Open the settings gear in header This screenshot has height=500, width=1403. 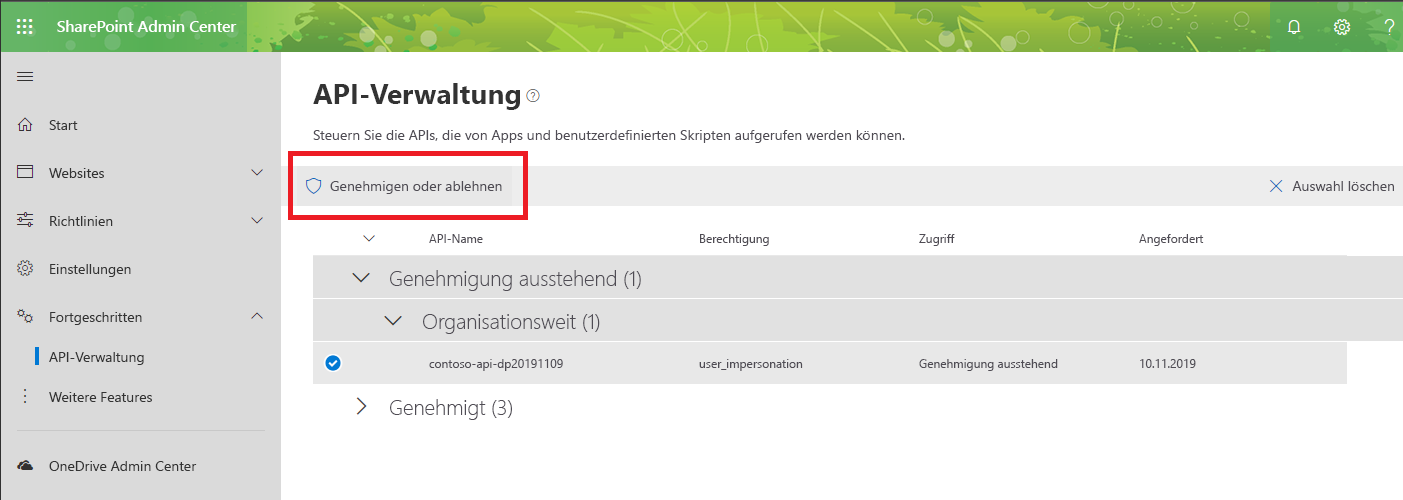pos(1342,27)
